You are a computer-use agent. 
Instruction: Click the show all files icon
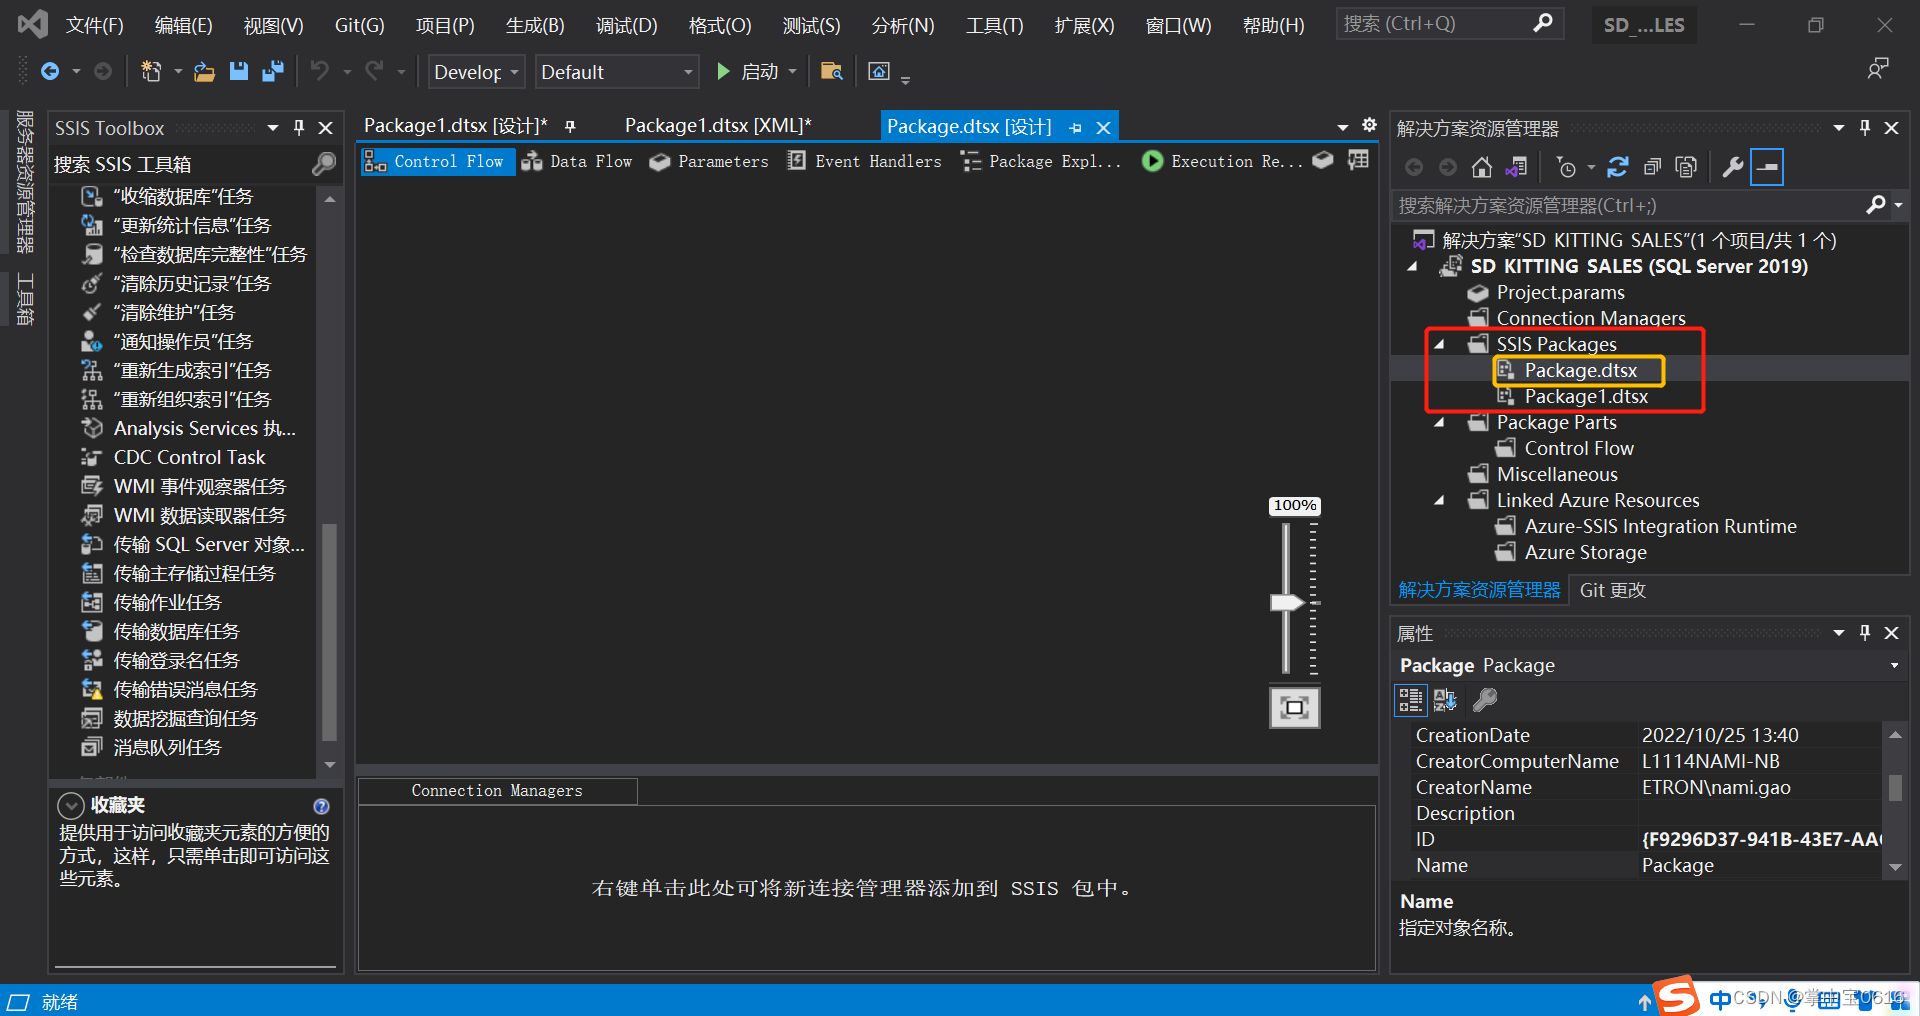click(1687, 167)
